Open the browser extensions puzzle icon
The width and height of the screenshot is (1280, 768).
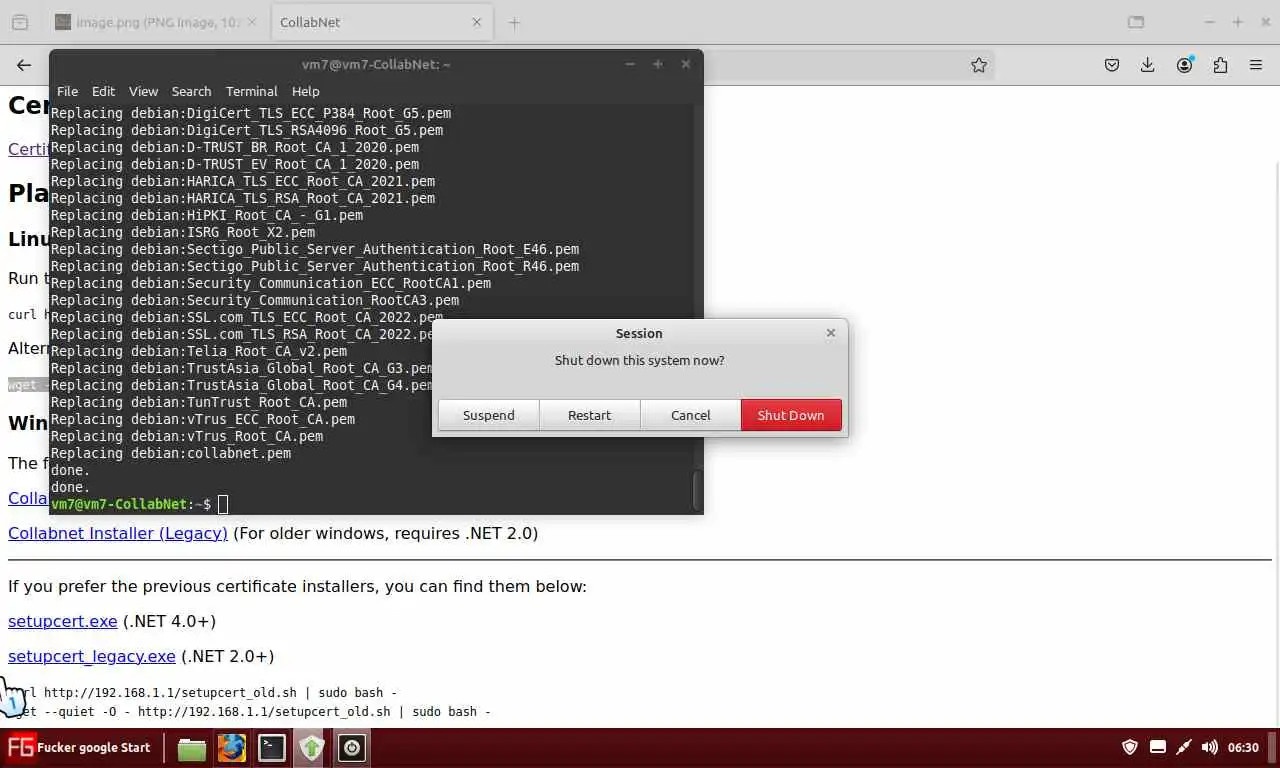pos(1220,65)
